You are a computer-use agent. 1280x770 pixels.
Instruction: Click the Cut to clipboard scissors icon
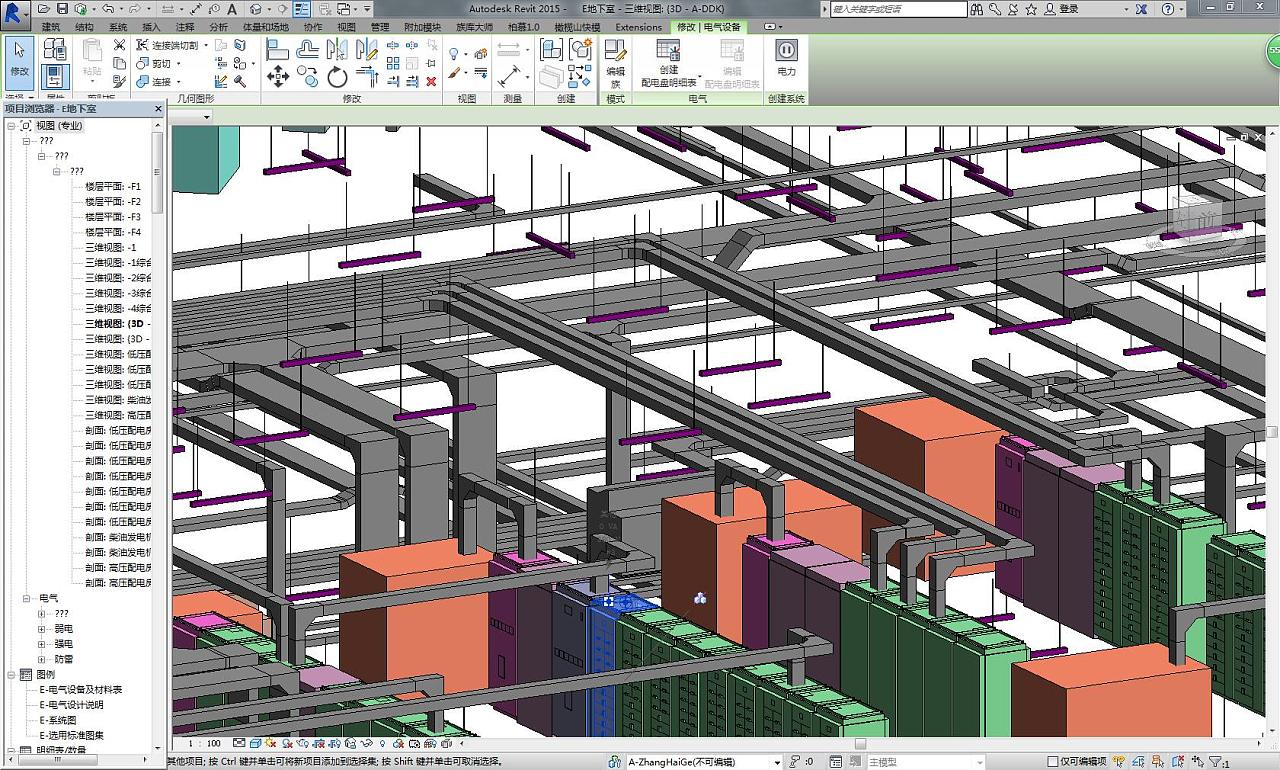[x=119, y=45]
